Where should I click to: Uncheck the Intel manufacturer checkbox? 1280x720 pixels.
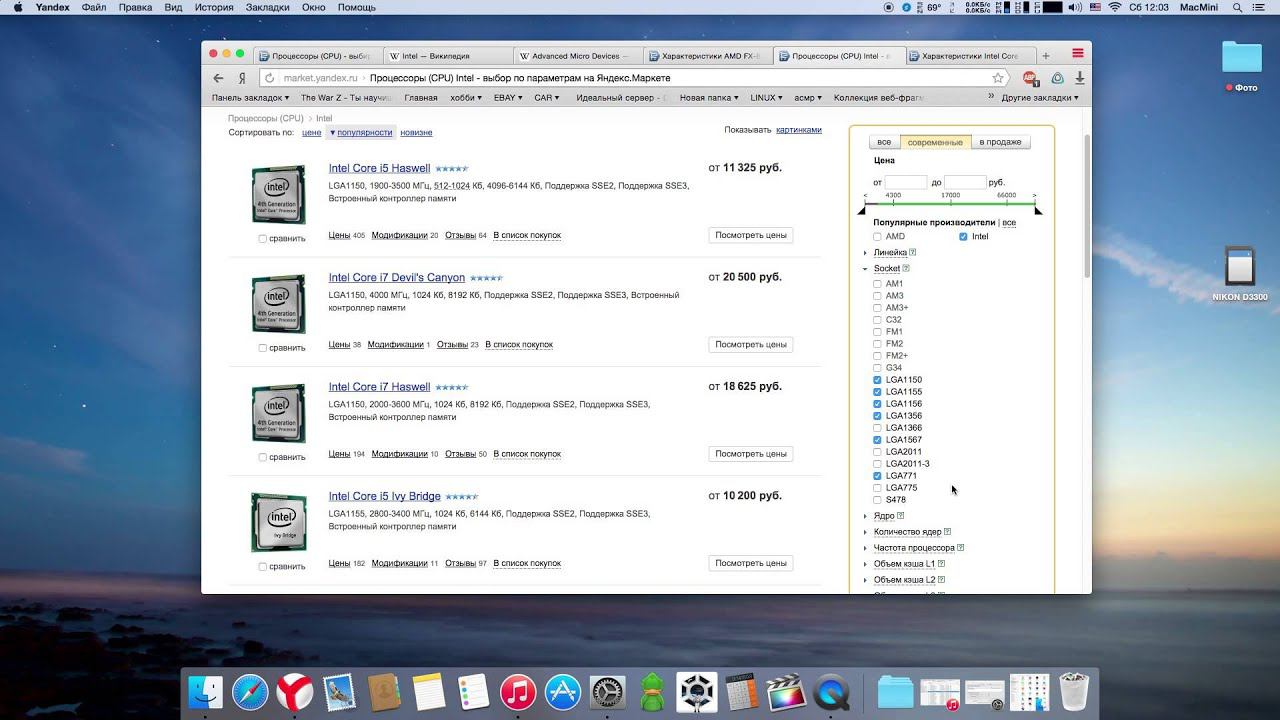(963, 237)
